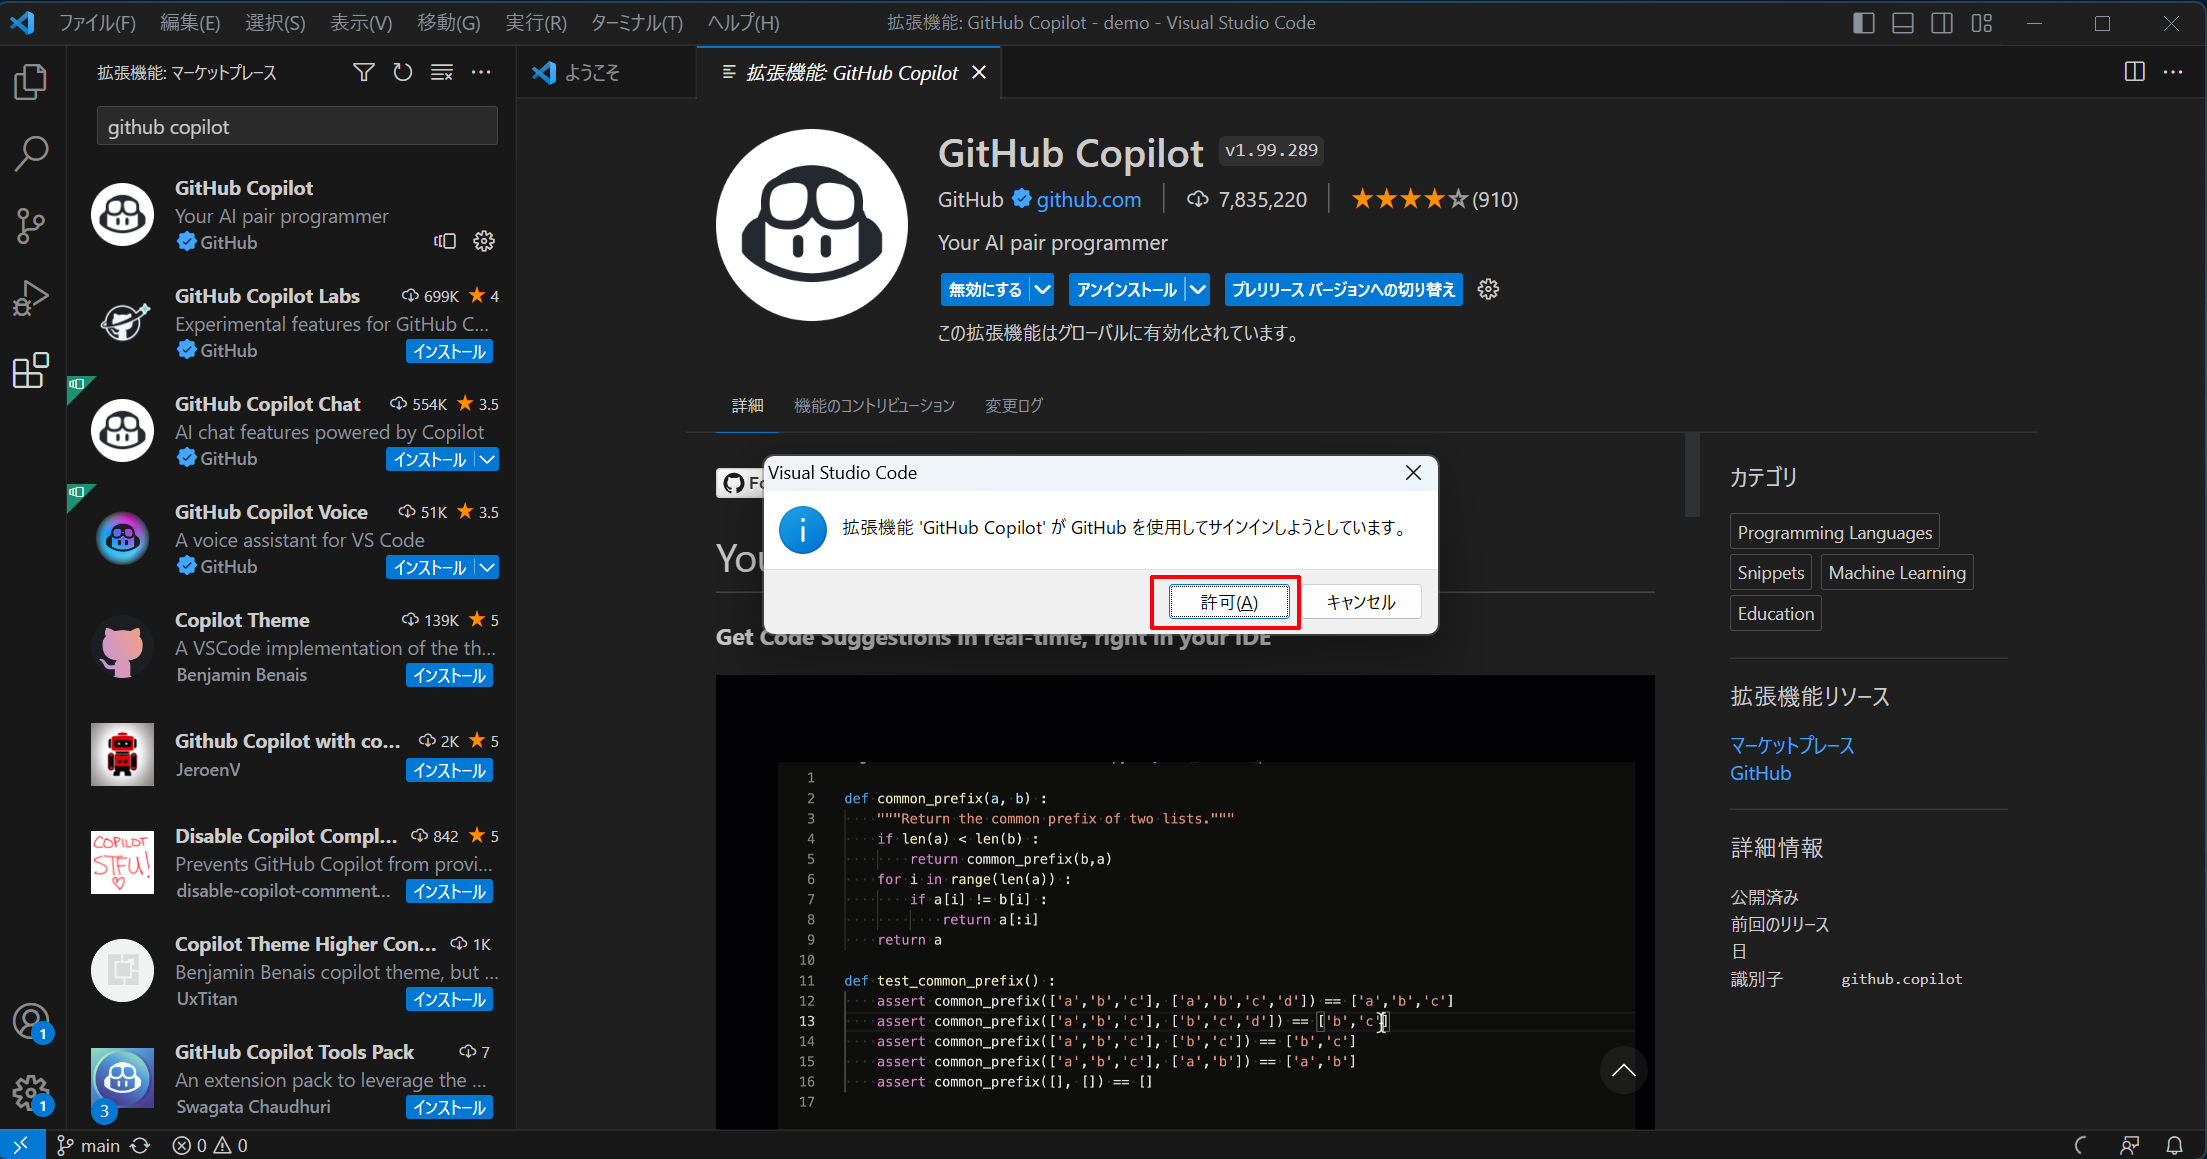Screen dimensions: 2207x1159
Task: Click the アンインストール button
Action: click(1127, 289)
